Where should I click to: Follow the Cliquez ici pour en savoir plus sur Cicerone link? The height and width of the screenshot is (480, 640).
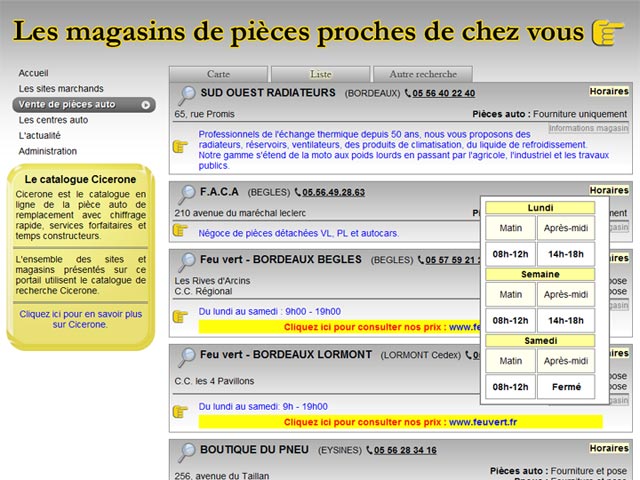click(x=80, y=319)
